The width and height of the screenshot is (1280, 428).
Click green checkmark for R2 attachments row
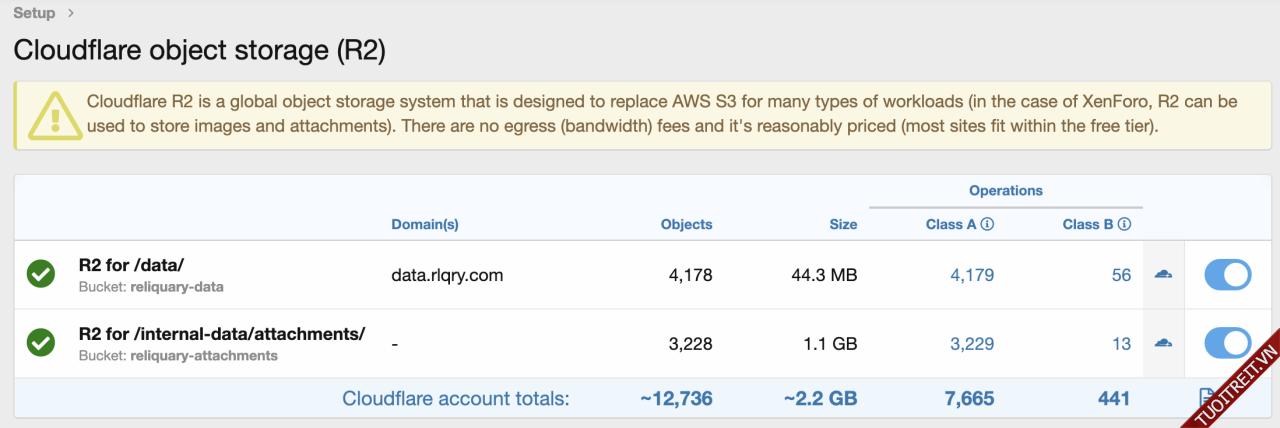[41, 343]
